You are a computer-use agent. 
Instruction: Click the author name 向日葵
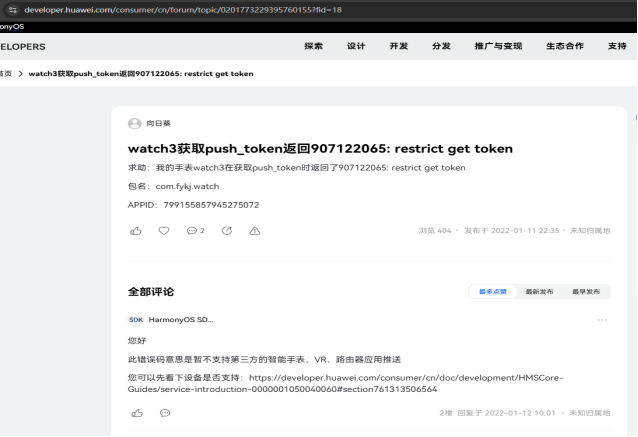[x=158, y=123]
